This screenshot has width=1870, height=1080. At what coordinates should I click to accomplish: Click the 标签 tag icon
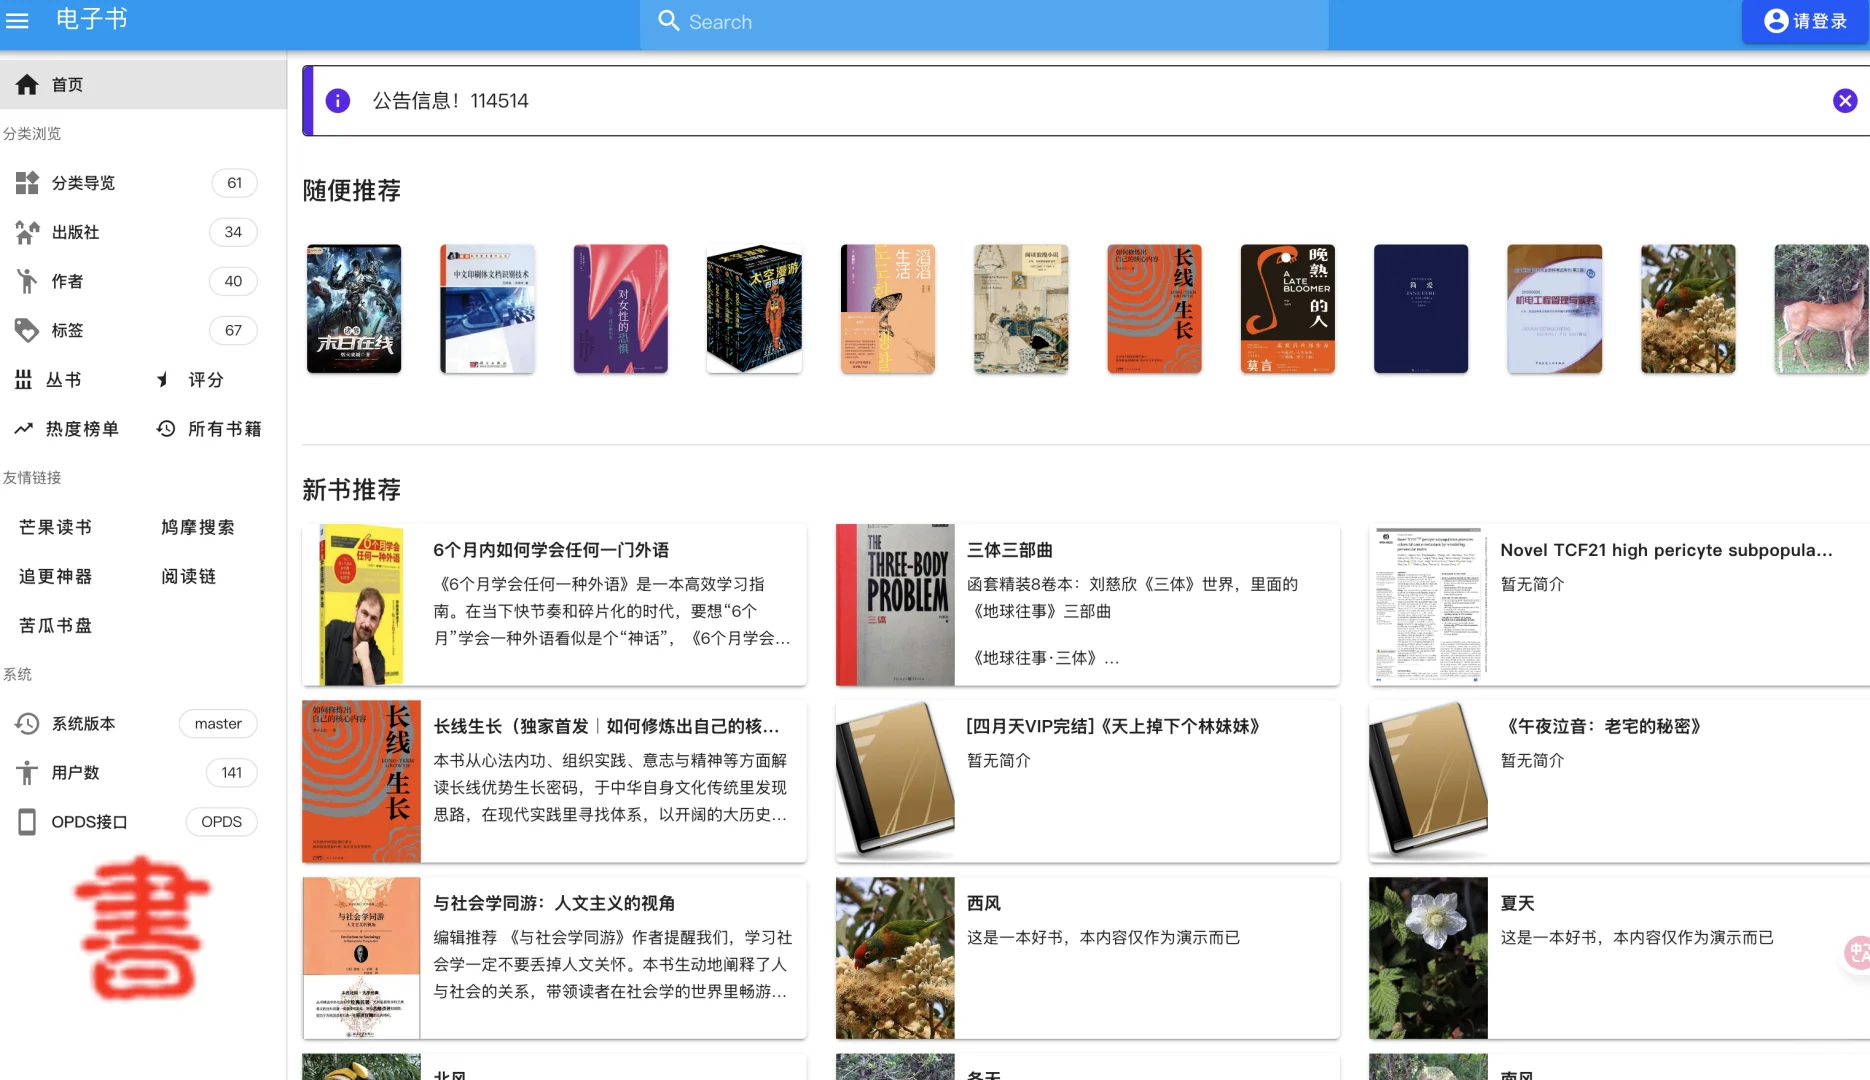(27, 330)
